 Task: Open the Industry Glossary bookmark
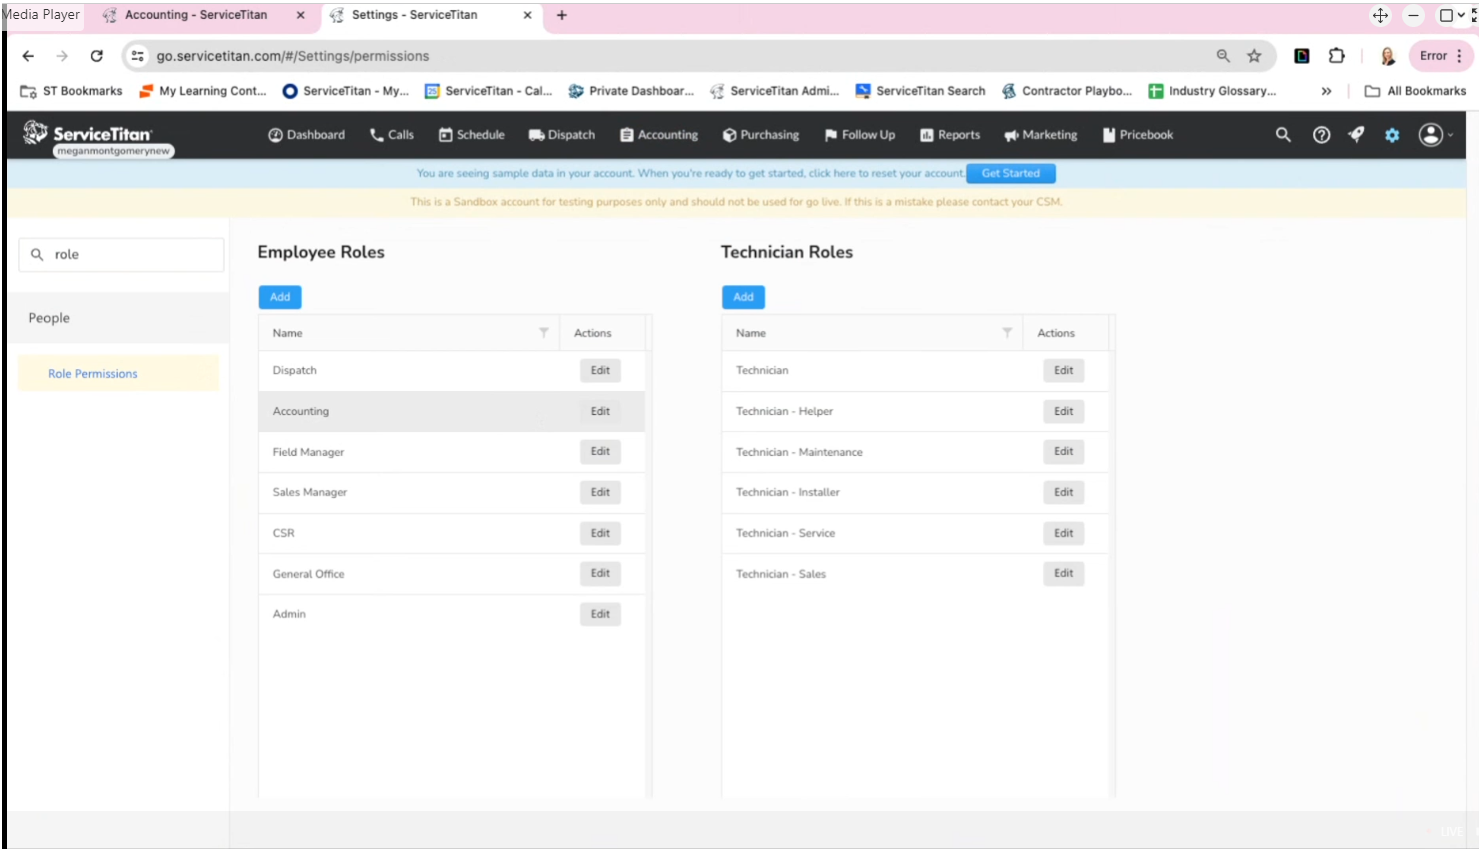pyautogui.click(x=1212, y=91)
